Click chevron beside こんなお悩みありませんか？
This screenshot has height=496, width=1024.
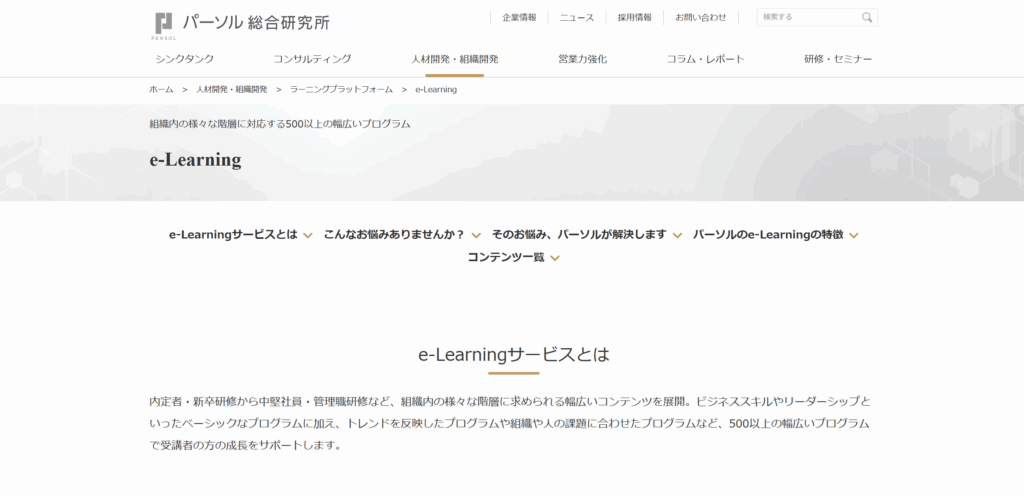click(476, 236)
